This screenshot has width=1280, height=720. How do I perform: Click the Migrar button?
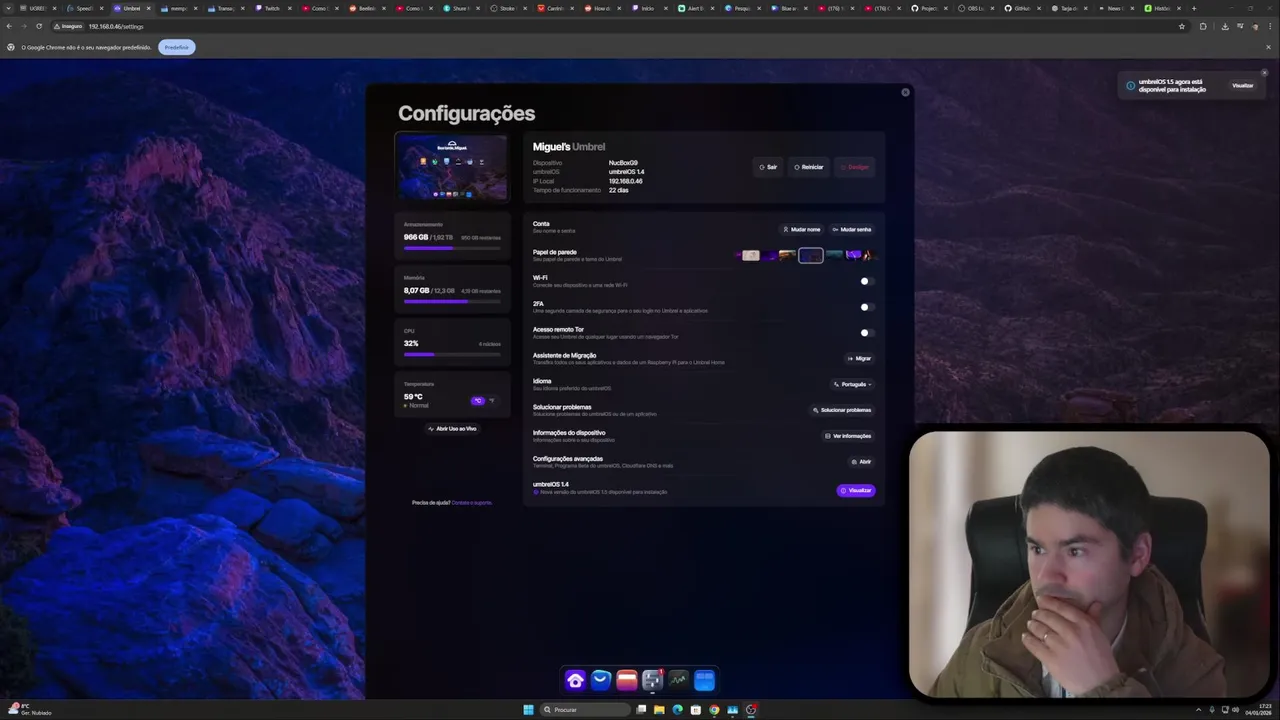click(x=860, y=358)
